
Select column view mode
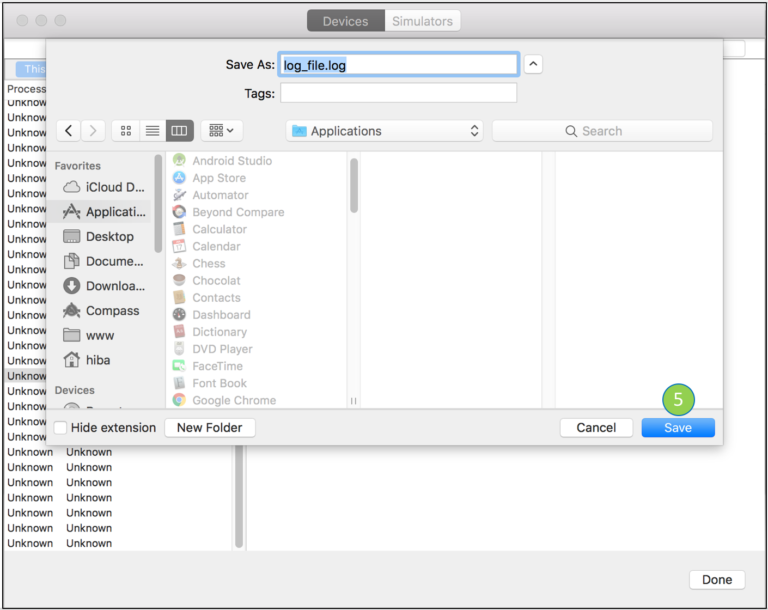pos(179,131)
